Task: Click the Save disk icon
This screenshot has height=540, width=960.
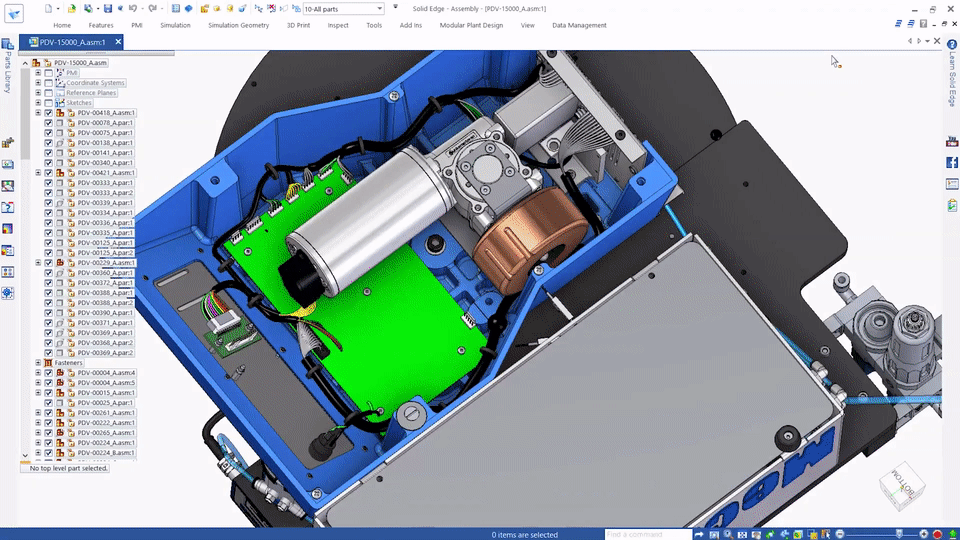Action: pyautogui.click(x=108, y=9)
